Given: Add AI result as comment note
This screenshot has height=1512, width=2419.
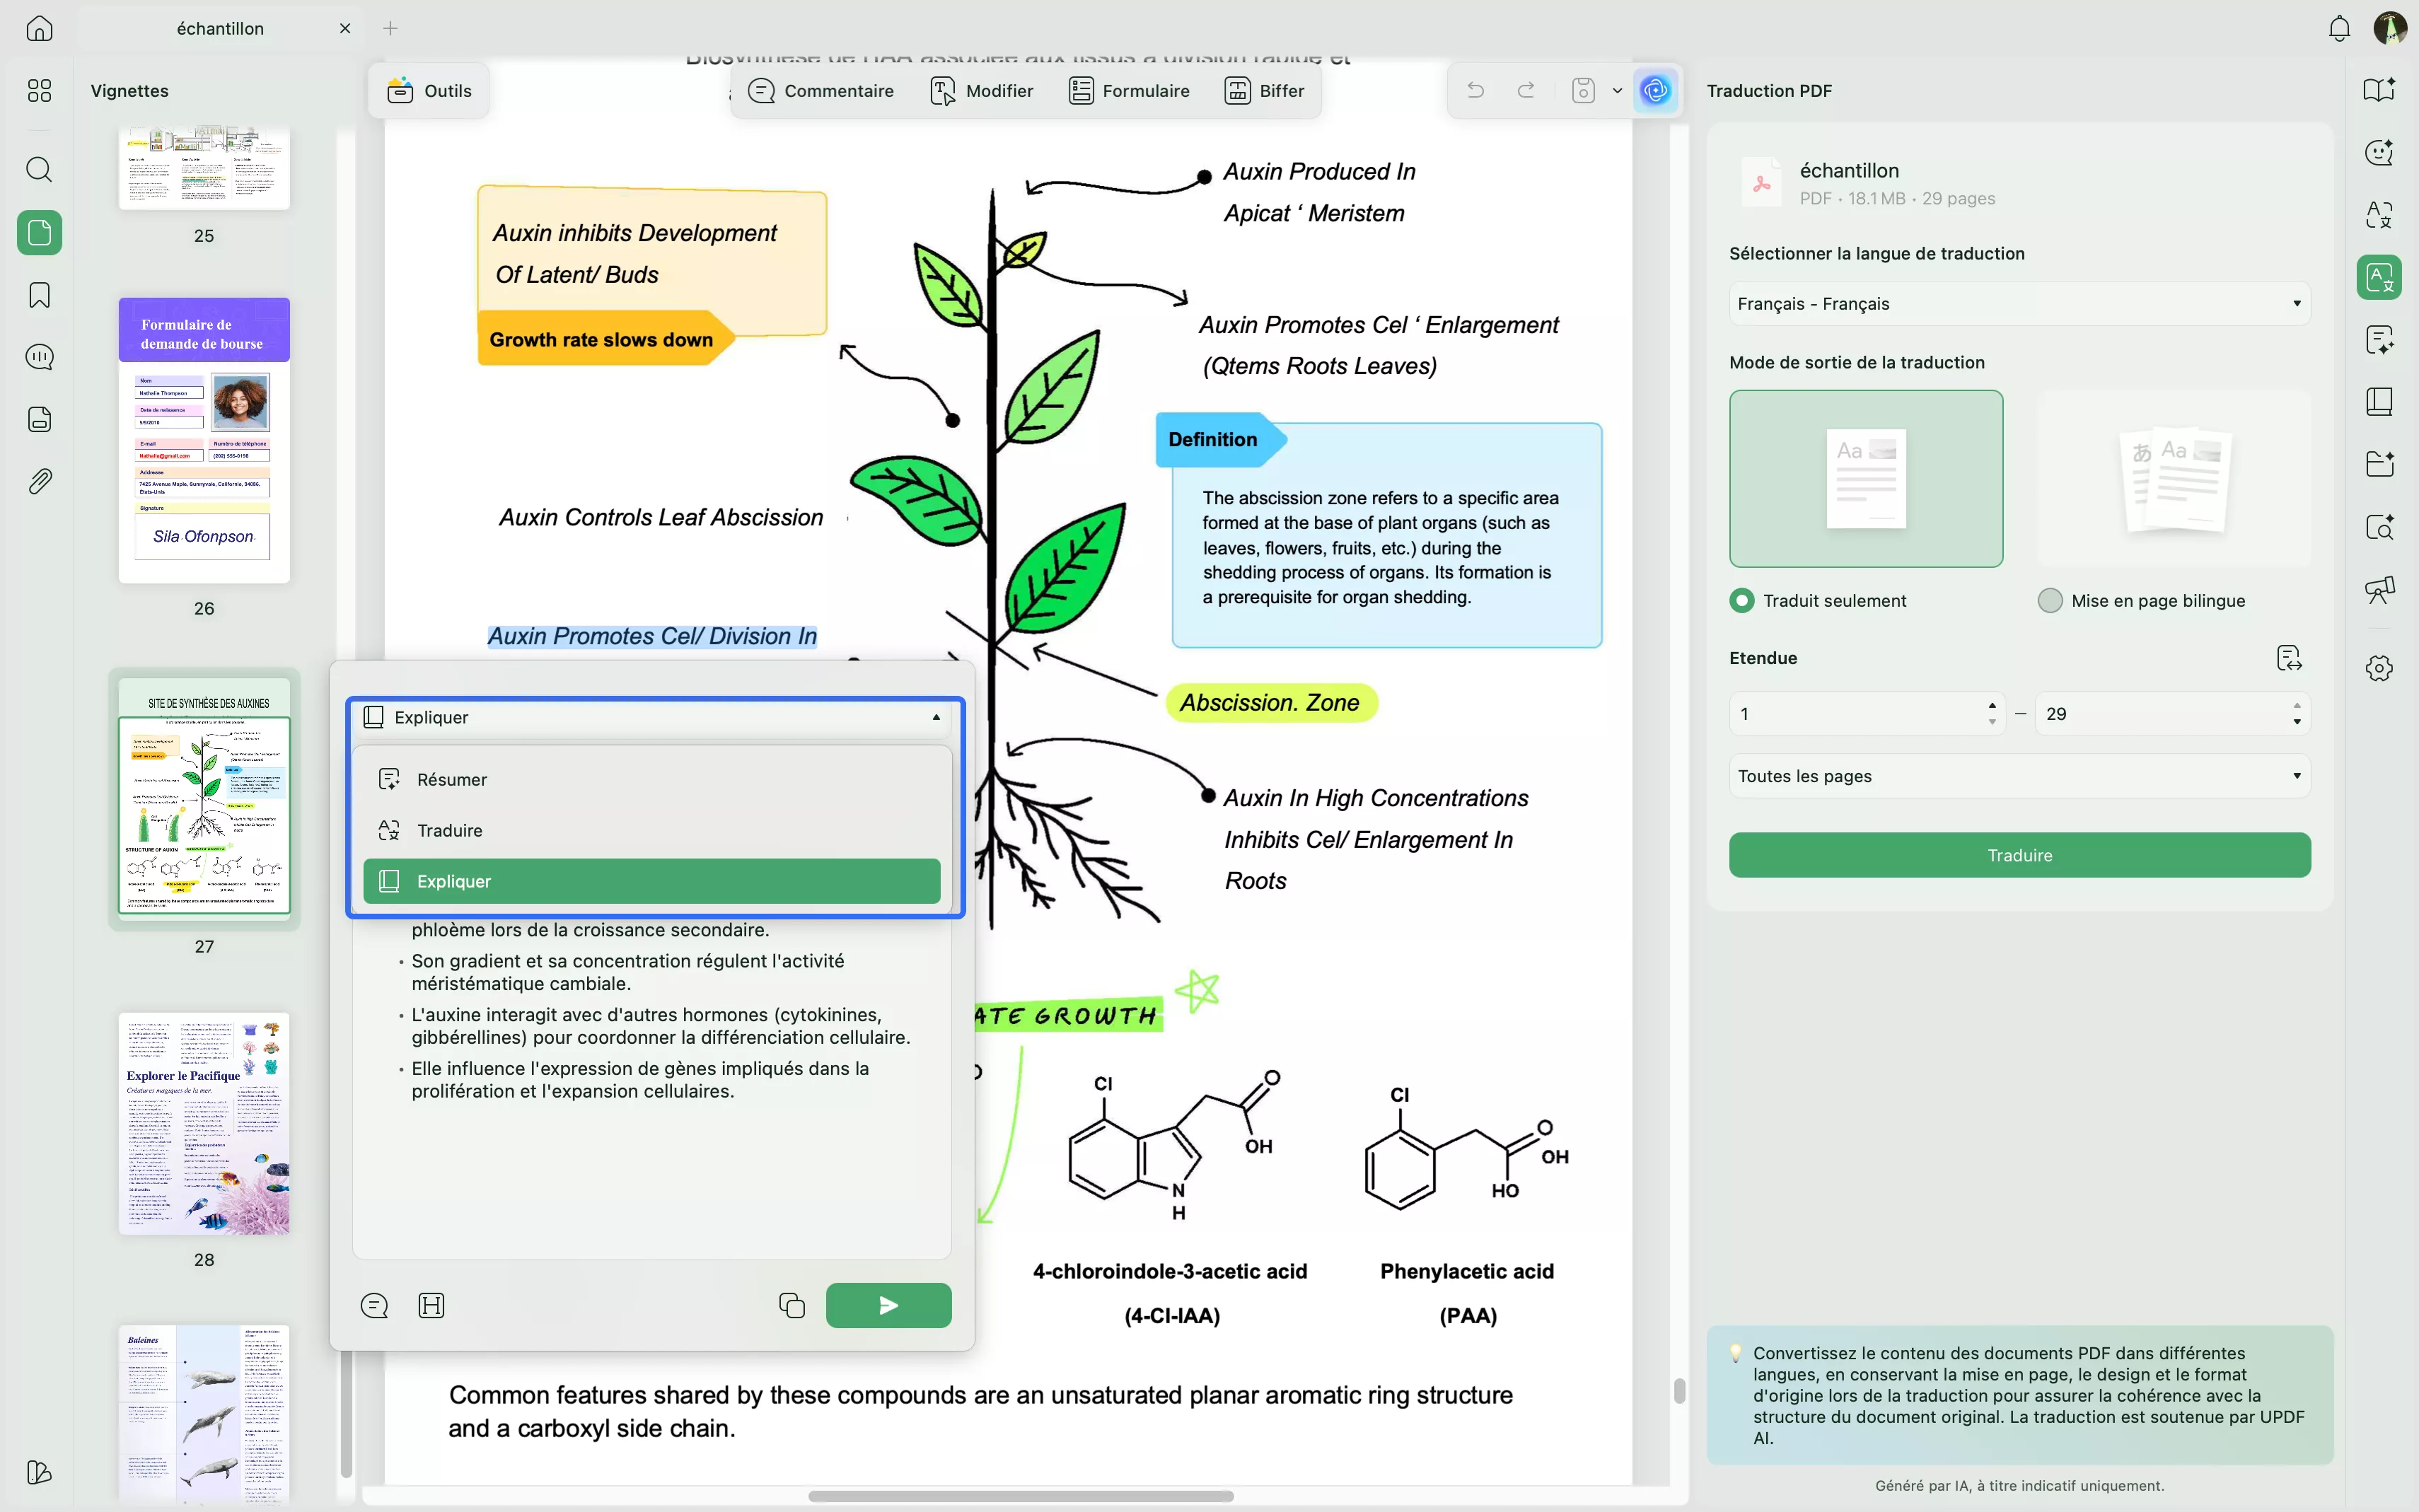Looking at the screenshot, I should pyautogui.click(x=374, y=1305).
